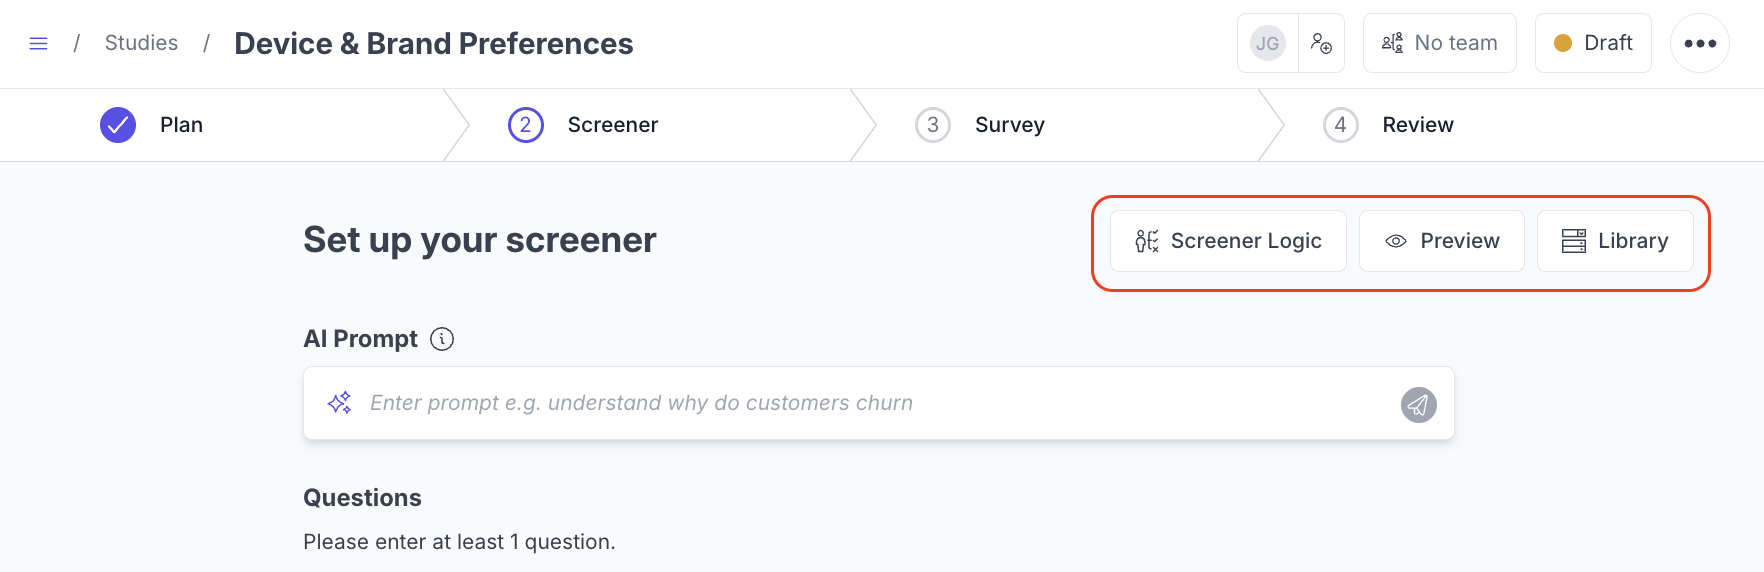Return to the Plan step
Image resolution: width=1764 pixels, height=572 pixels.
click(181, 125)
